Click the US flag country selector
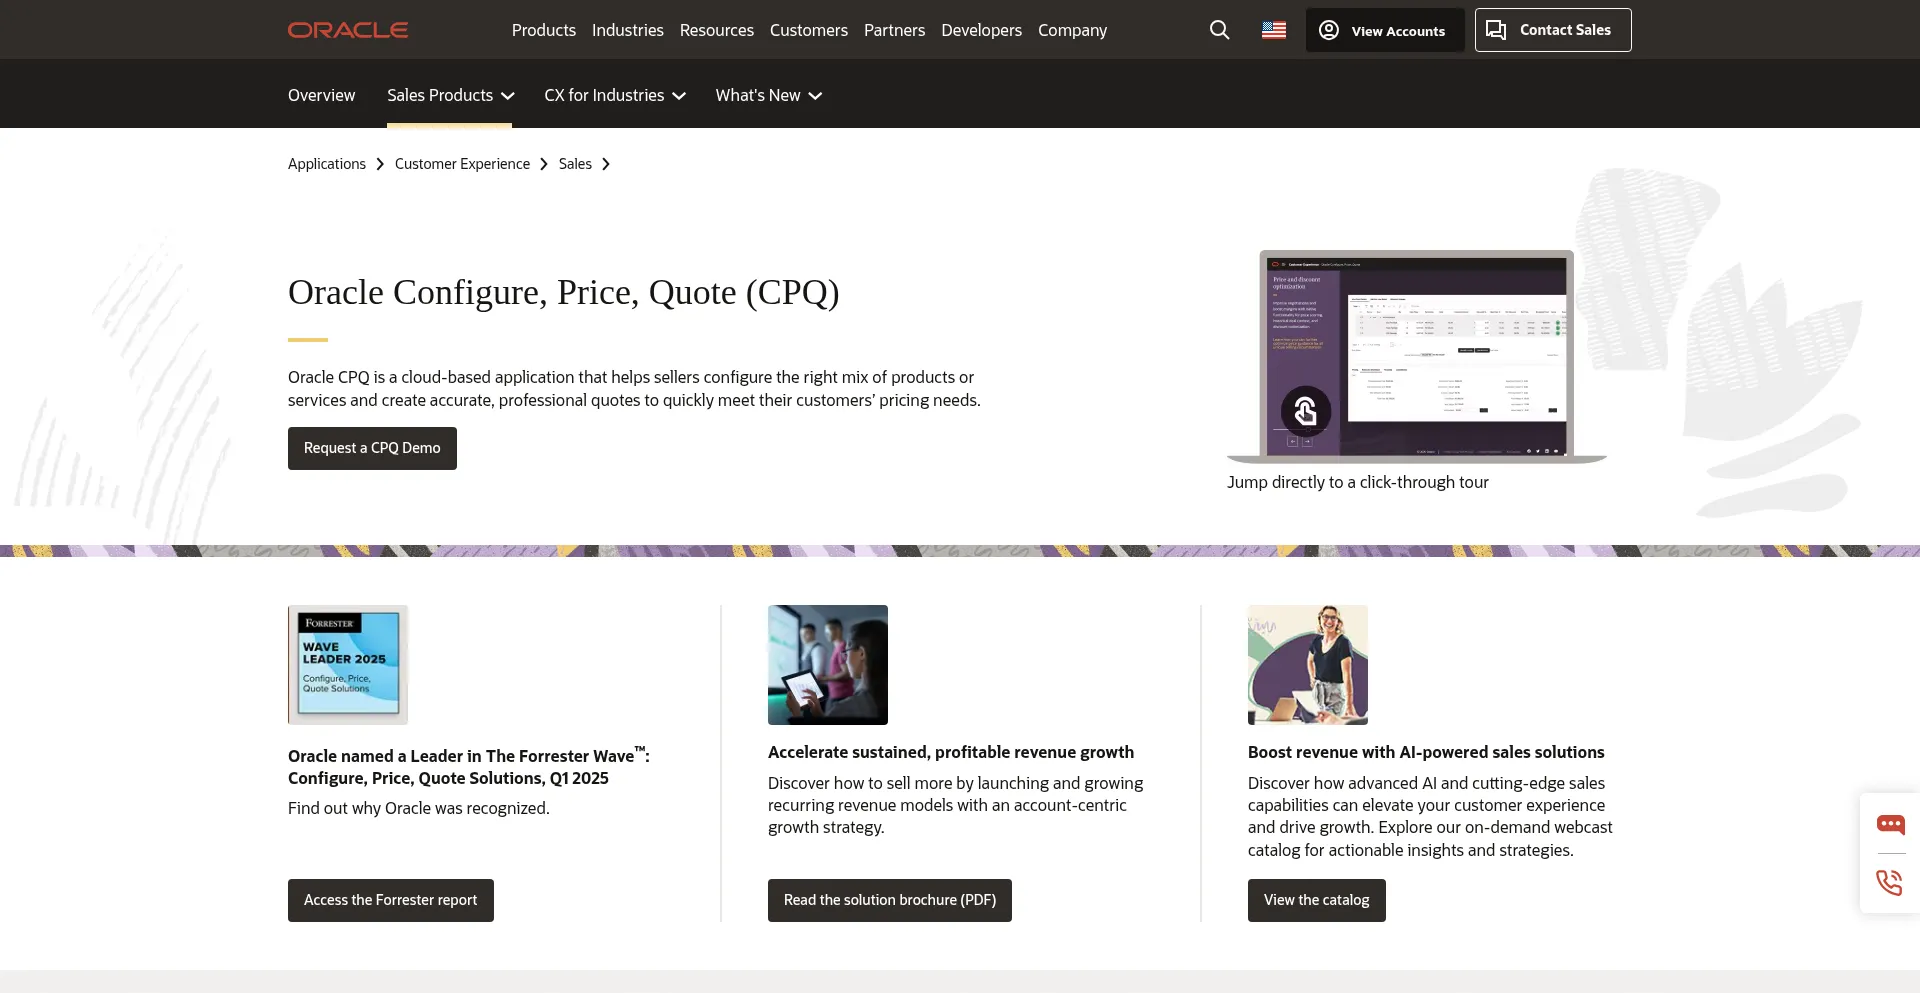The image size is (1920, 993). coord(1273,30)
